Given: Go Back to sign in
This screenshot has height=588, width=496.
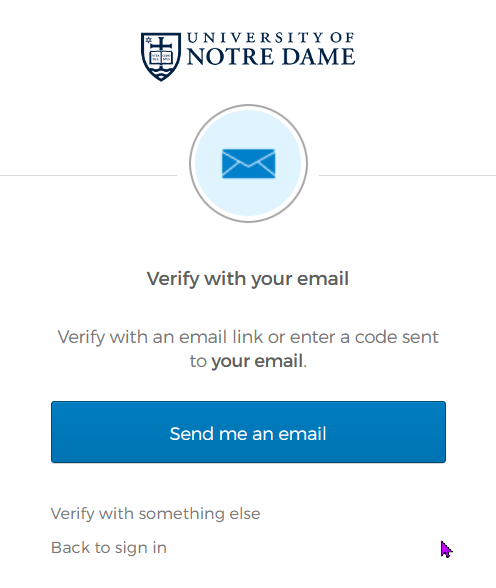Looking at the screenshot, I should click(109, 548).
